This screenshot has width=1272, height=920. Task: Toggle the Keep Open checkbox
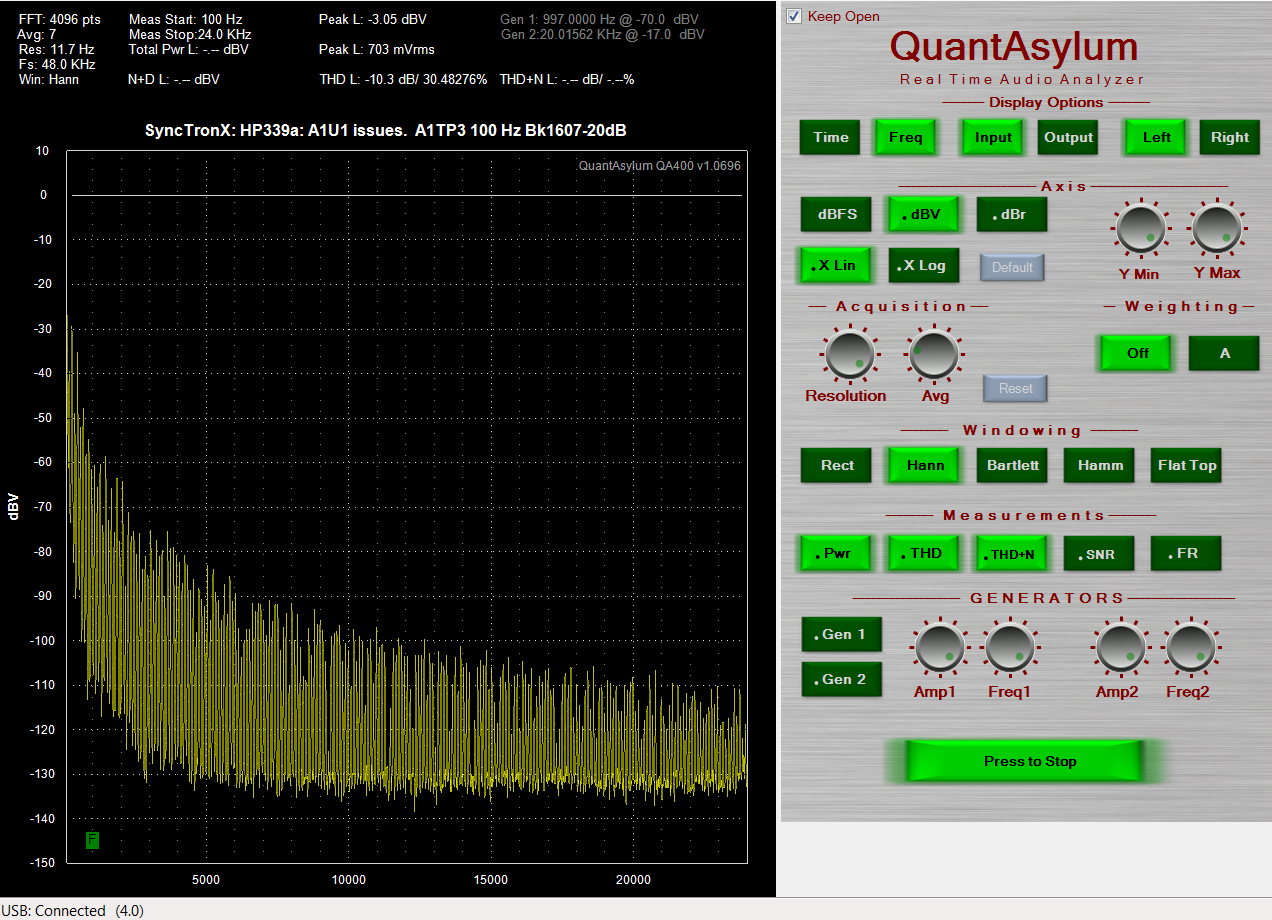point(794,16)
